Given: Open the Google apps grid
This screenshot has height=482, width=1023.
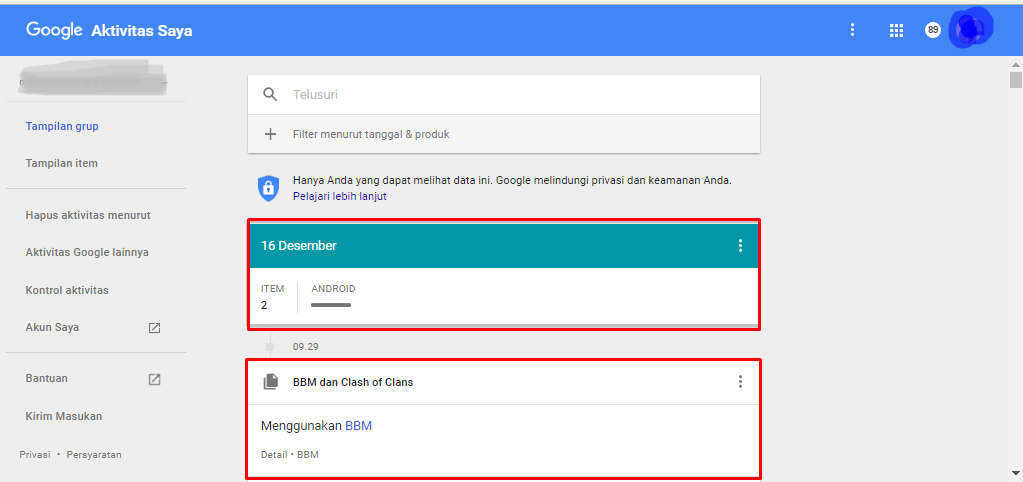Looking at the screenshot, I should (x=896, y=30).
